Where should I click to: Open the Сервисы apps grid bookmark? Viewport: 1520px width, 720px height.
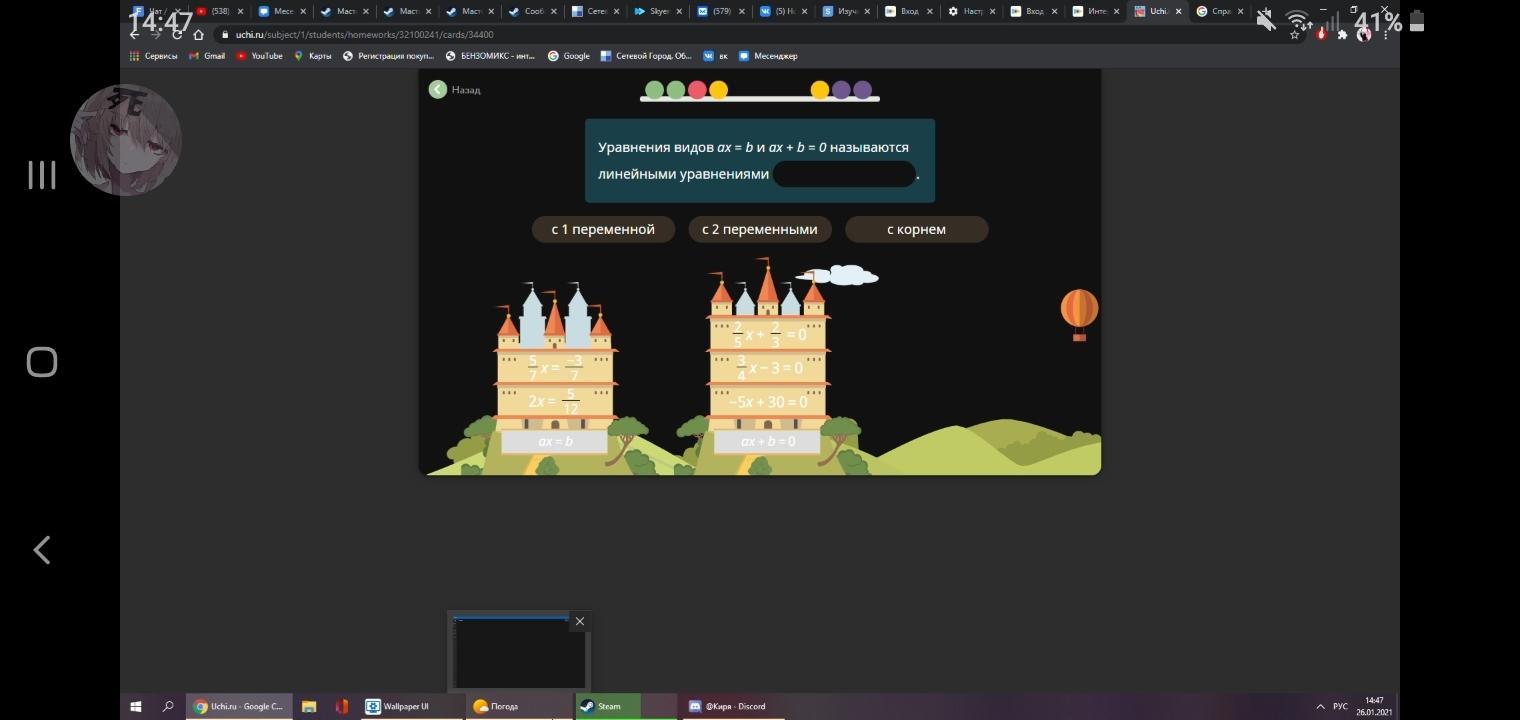(153, 56)
